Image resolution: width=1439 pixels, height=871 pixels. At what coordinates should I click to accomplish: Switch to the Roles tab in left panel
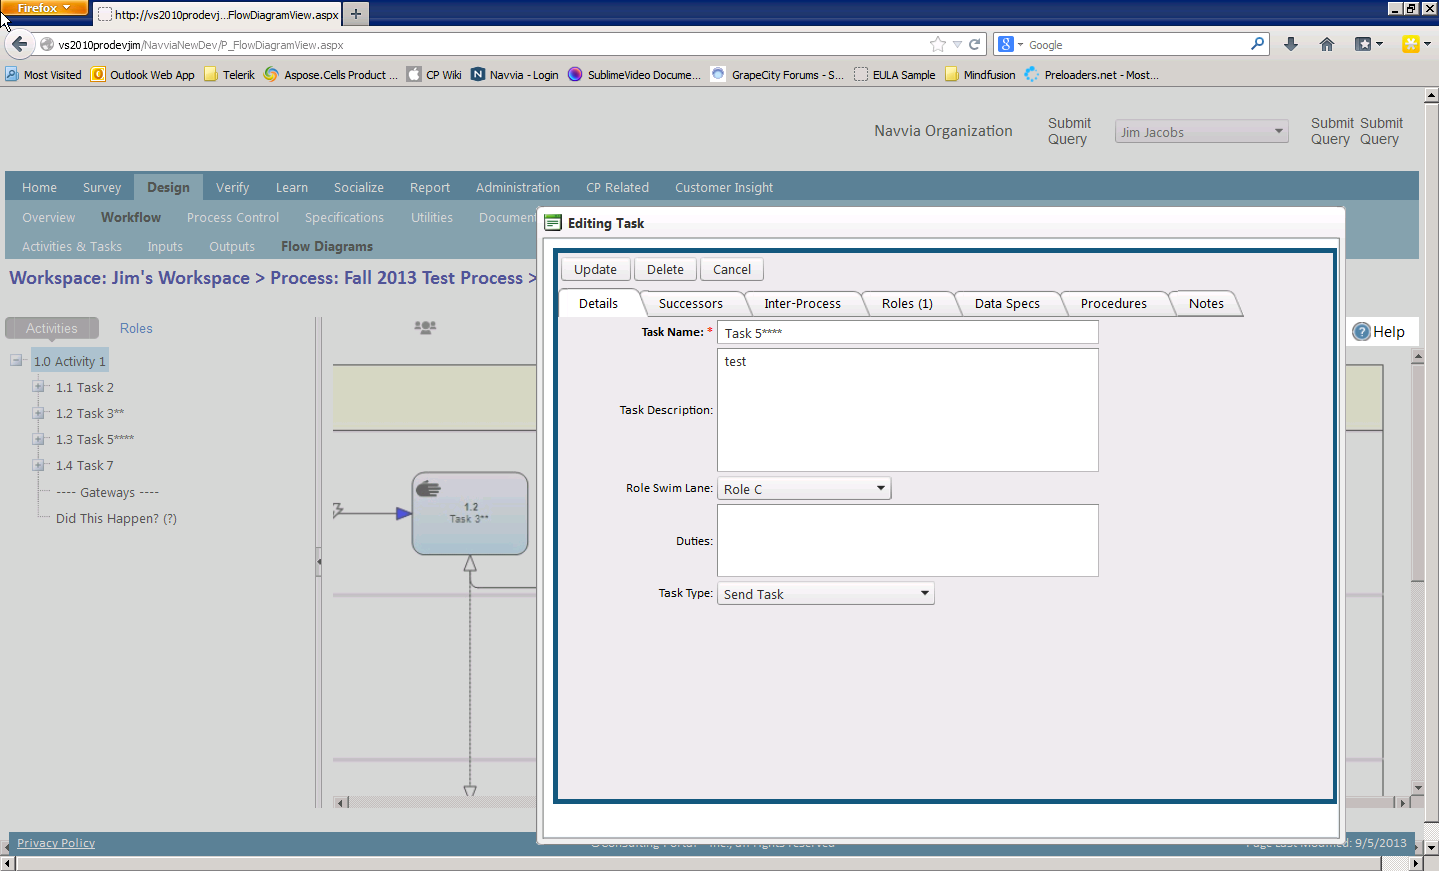136,328
